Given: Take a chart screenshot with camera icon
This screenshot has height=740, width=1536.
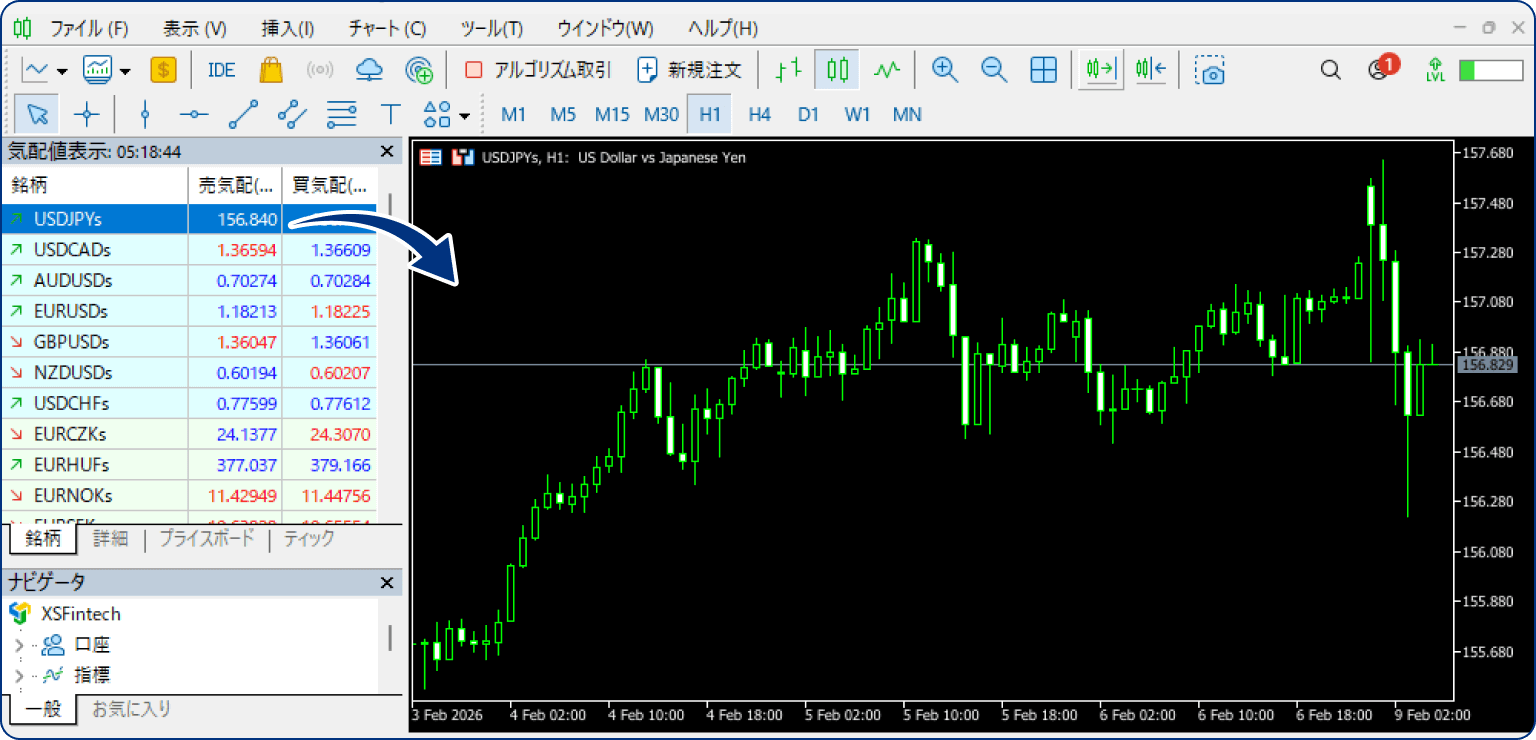Looking at the screenshot, I should [x=1210, y=70].
